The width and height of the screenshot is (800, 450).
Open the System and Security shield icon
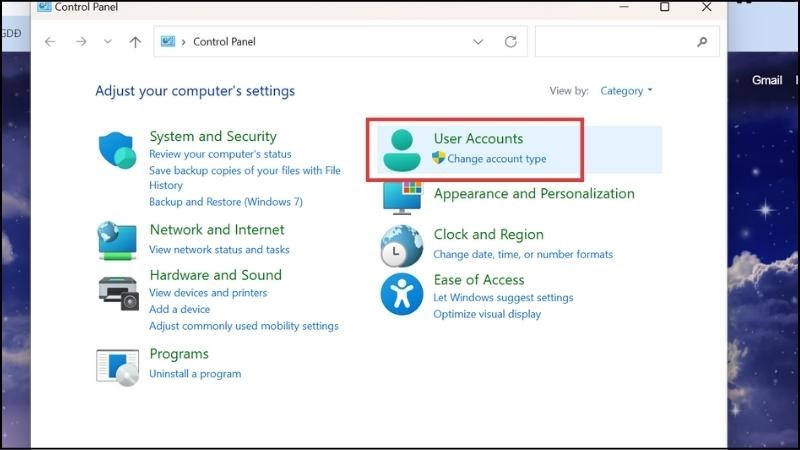point(117,150)
